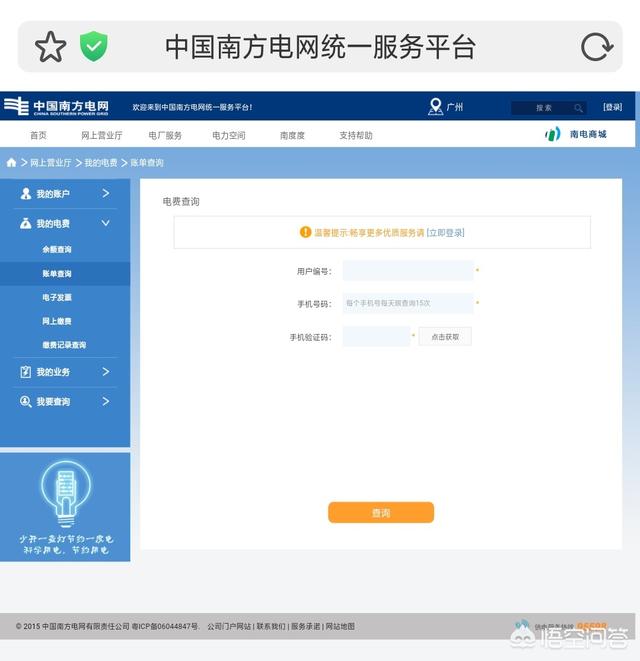Bookmark the page with the star icon
Viewport: 640px width, 661px height.
(x=50, y=47)
